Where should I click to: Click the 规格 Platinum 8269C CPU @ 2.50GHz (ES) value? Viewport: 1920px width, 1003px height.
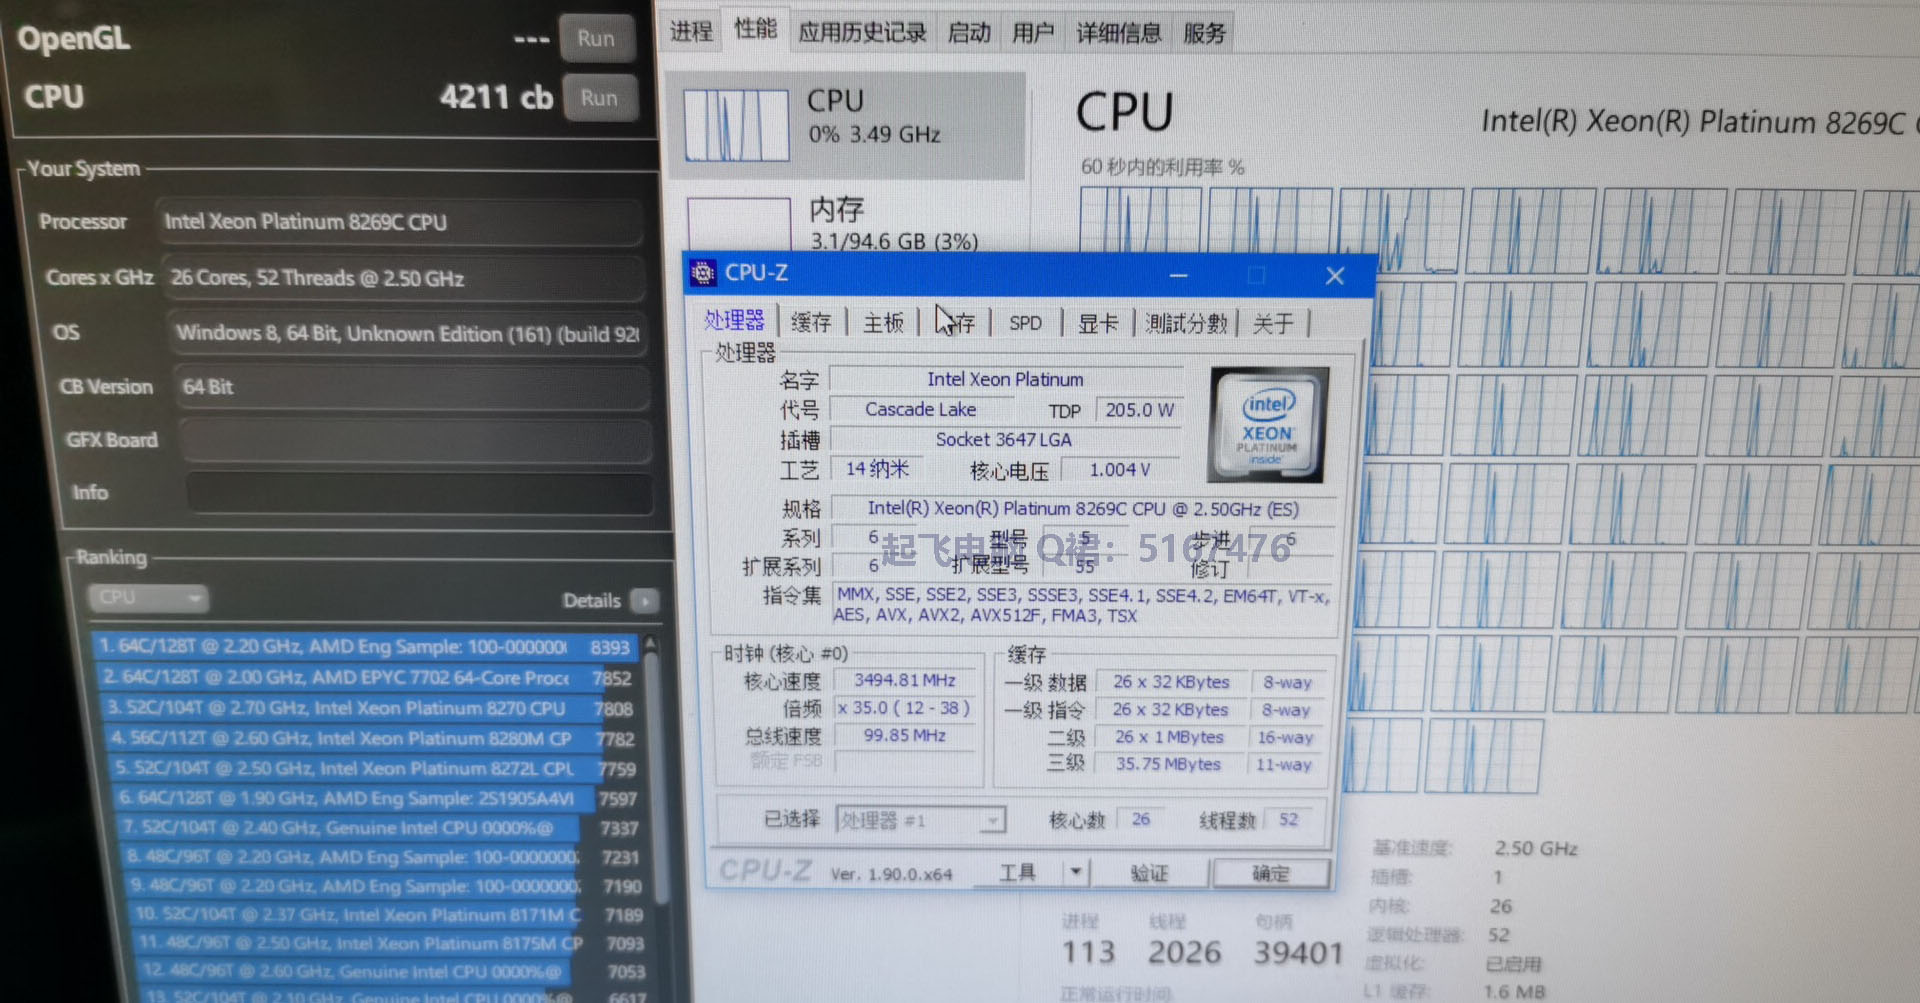[x=1083, y=509]
